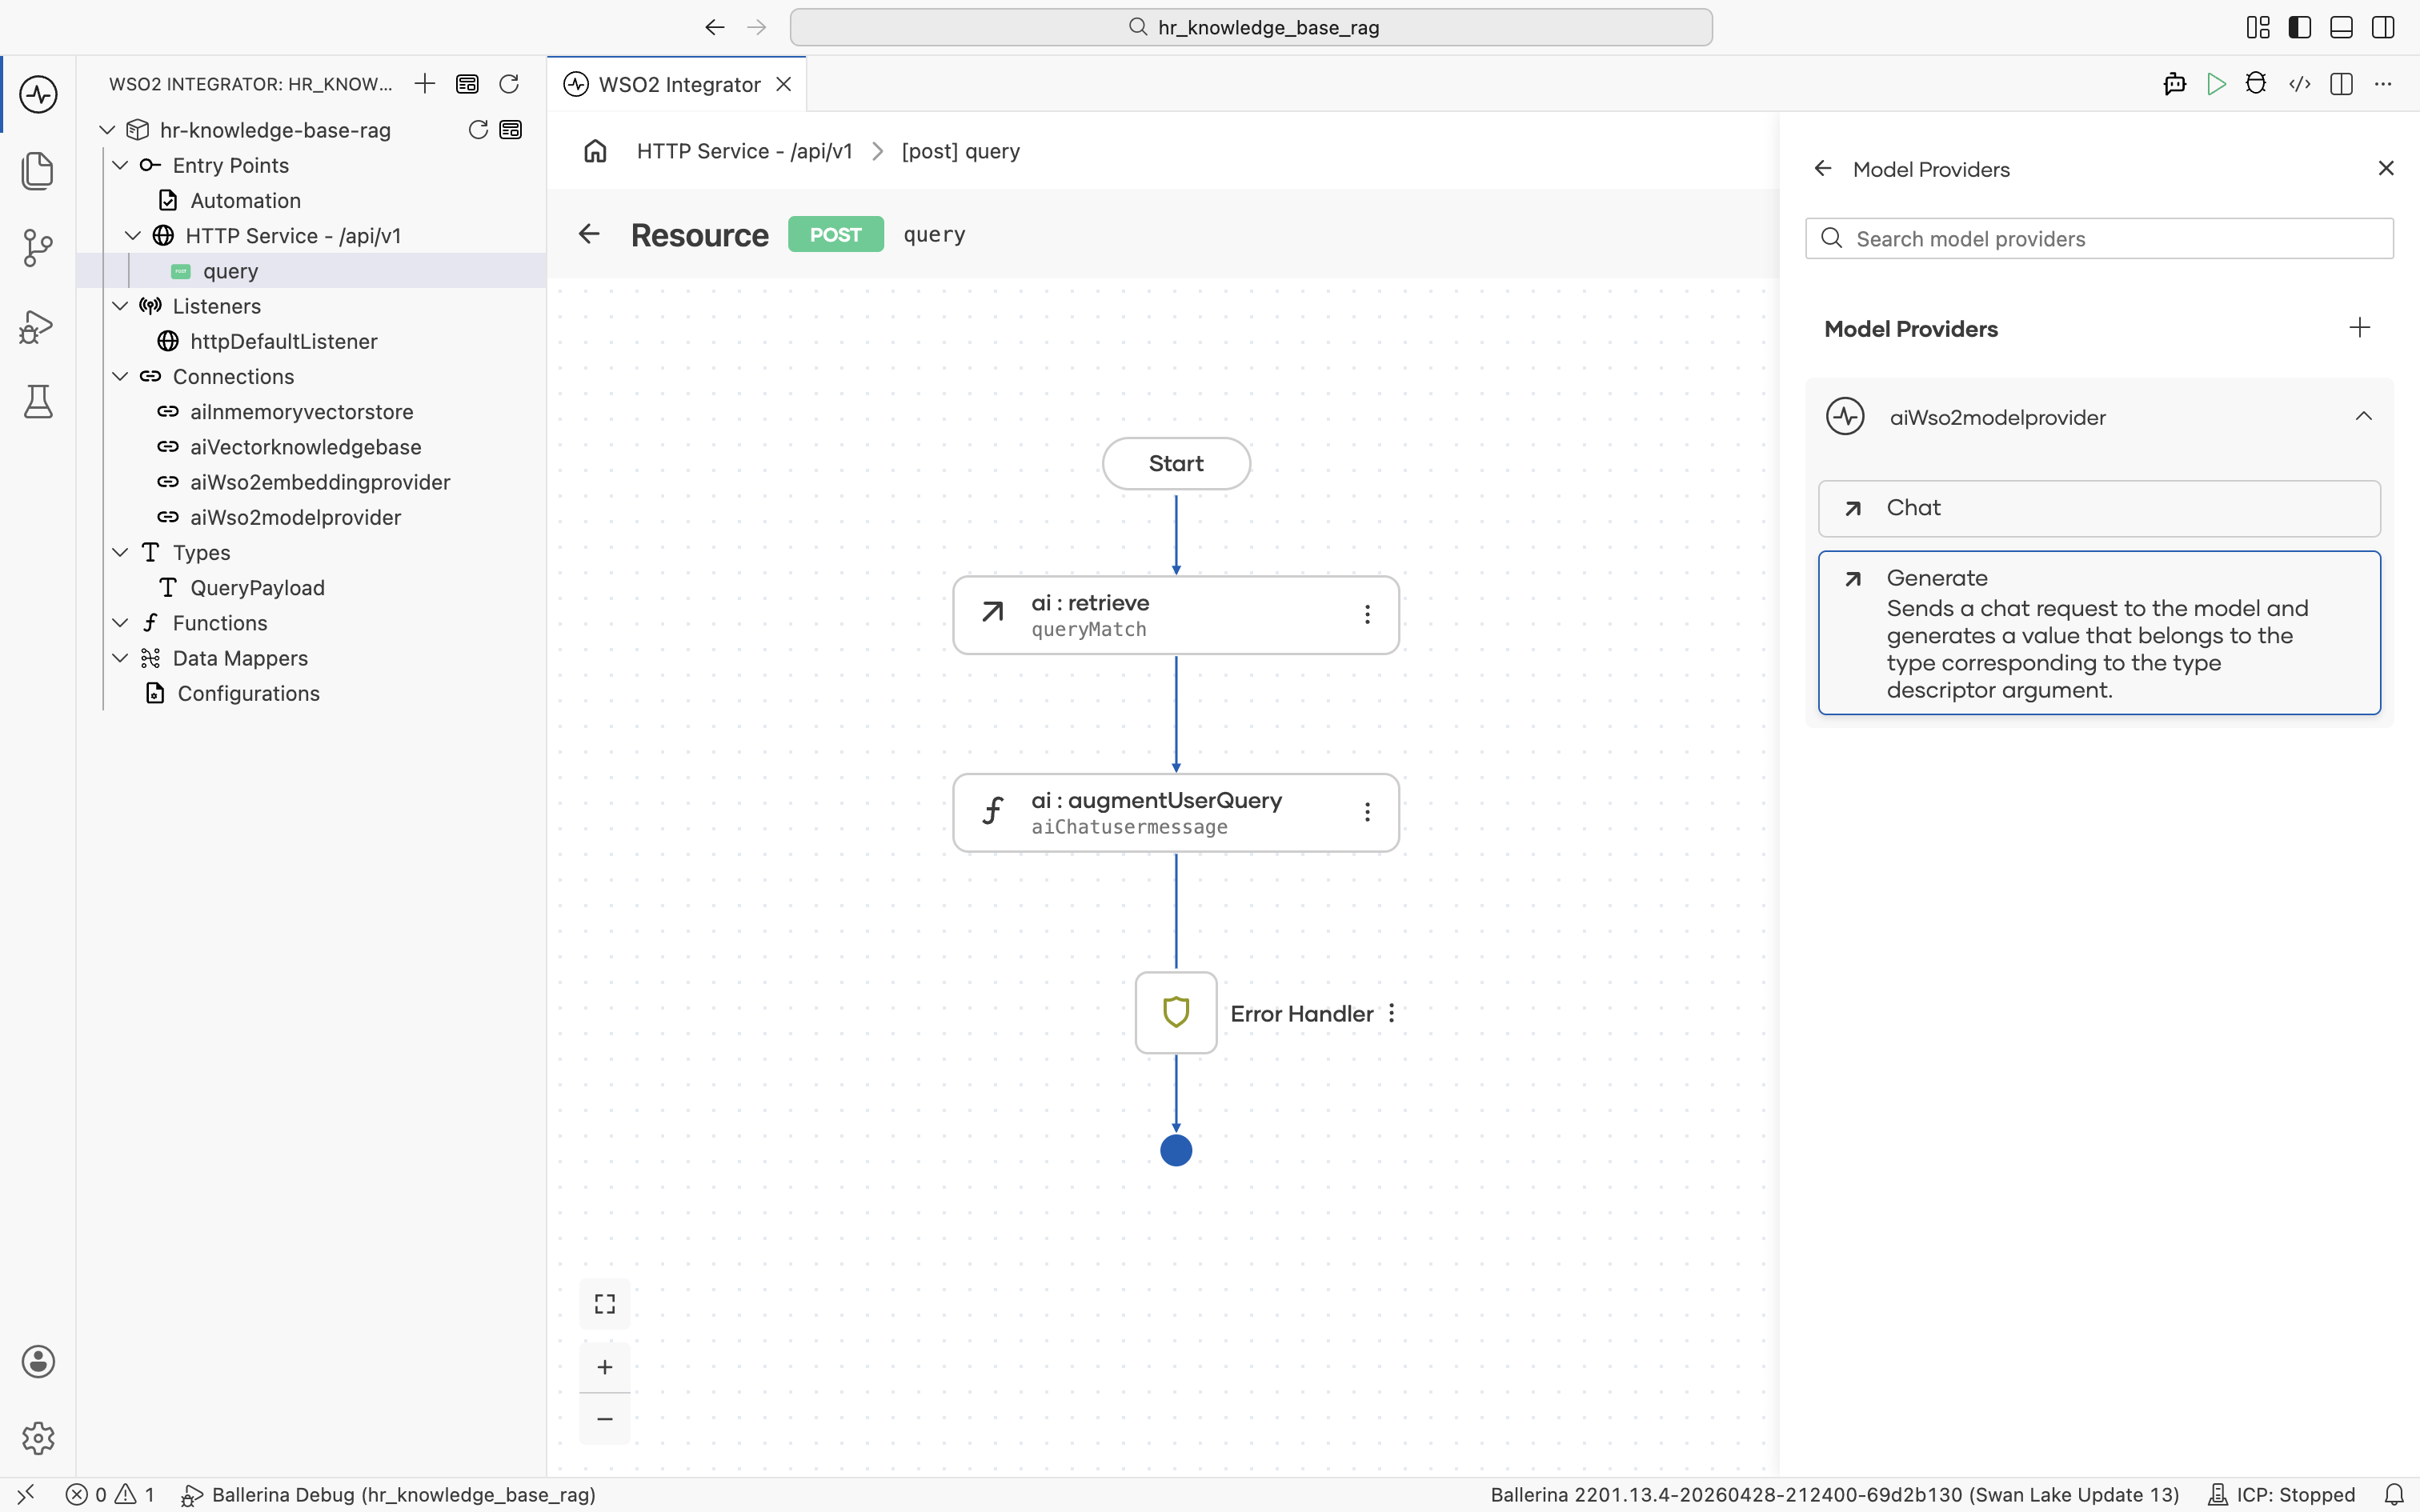
Task: Collapse the Connections section
Action: coord(120,377)
